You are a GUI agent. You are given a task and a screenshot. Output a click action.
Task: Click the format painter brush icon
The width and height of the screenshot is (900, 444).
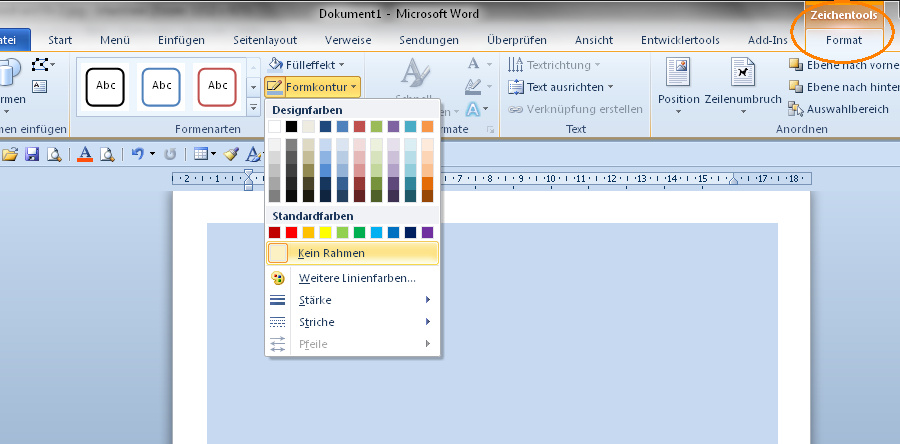[231, 154]
